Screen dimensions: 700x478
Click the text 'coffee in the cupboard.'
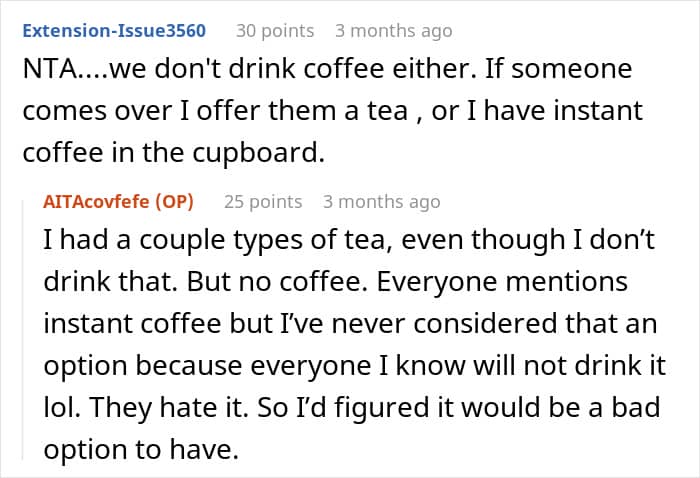point(174,153)
